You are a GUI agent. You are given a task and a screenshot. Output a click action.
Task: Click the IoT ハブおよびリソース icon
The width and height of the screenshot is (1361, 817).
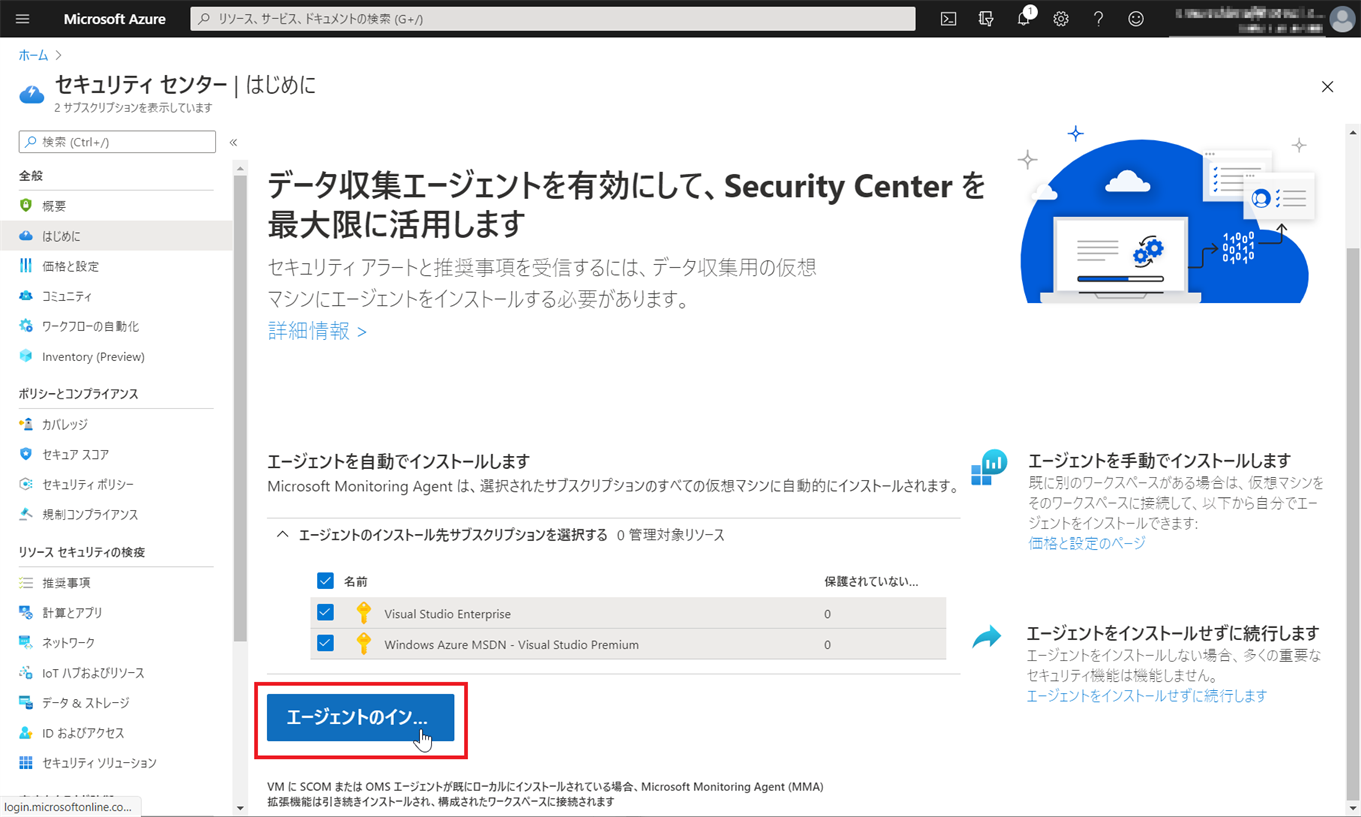[26, 673]
